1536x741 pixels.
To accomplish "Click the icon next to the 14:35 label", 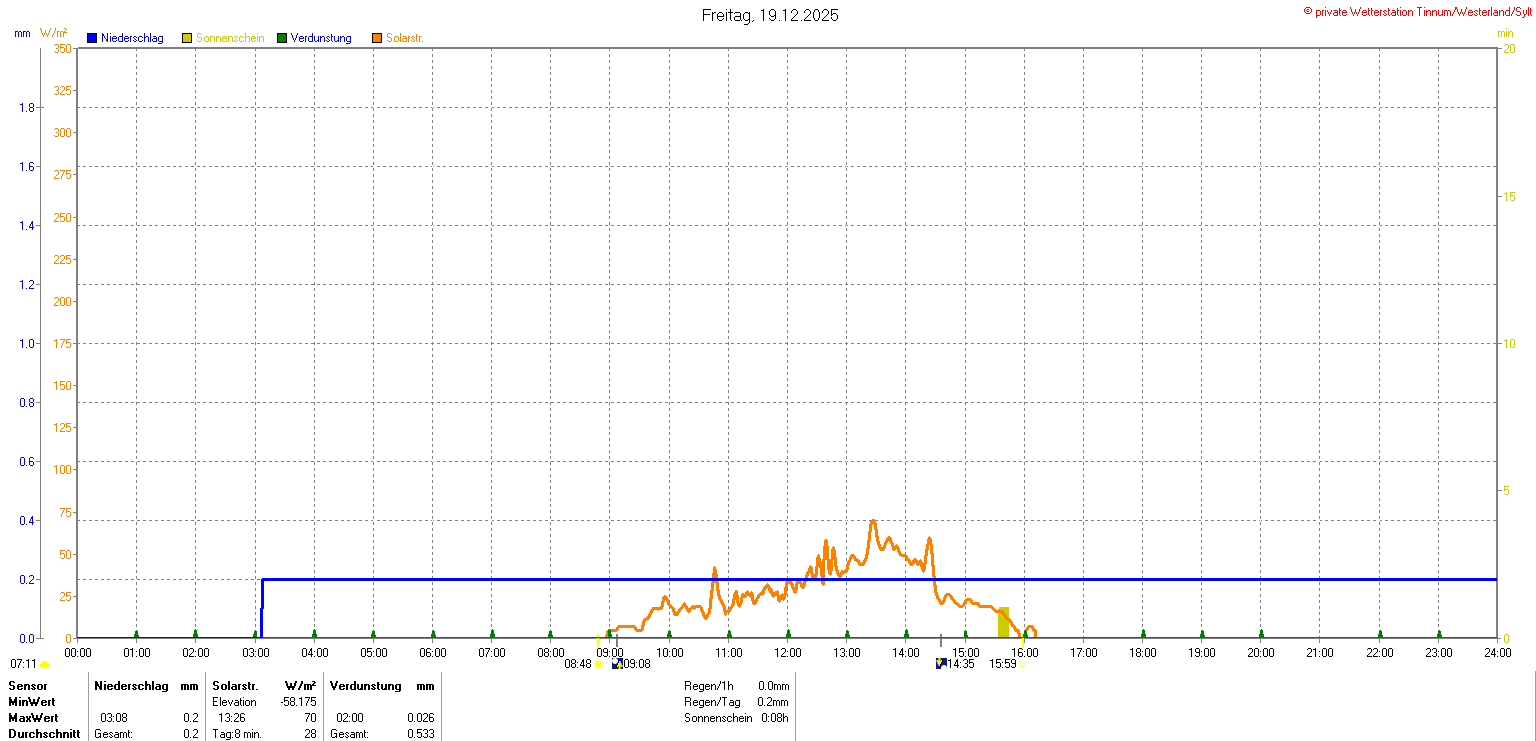I will tap(940, 664).
